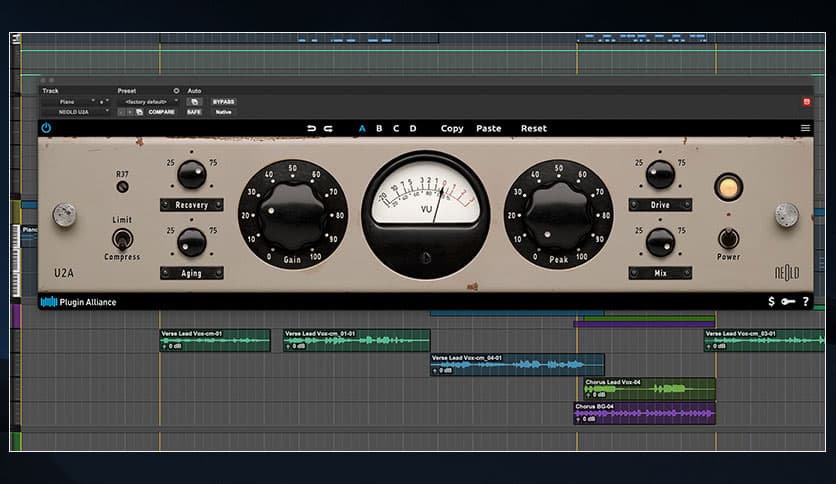Click the Track label in plugin header
The height and width of the screenshot is (484, 836).
pyautogui.click(x=51, y=91)
